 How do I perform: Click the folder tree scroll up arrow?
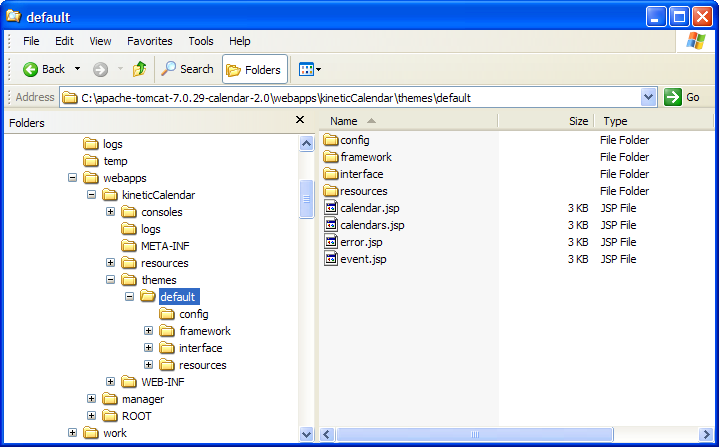[x=306, y=143]
